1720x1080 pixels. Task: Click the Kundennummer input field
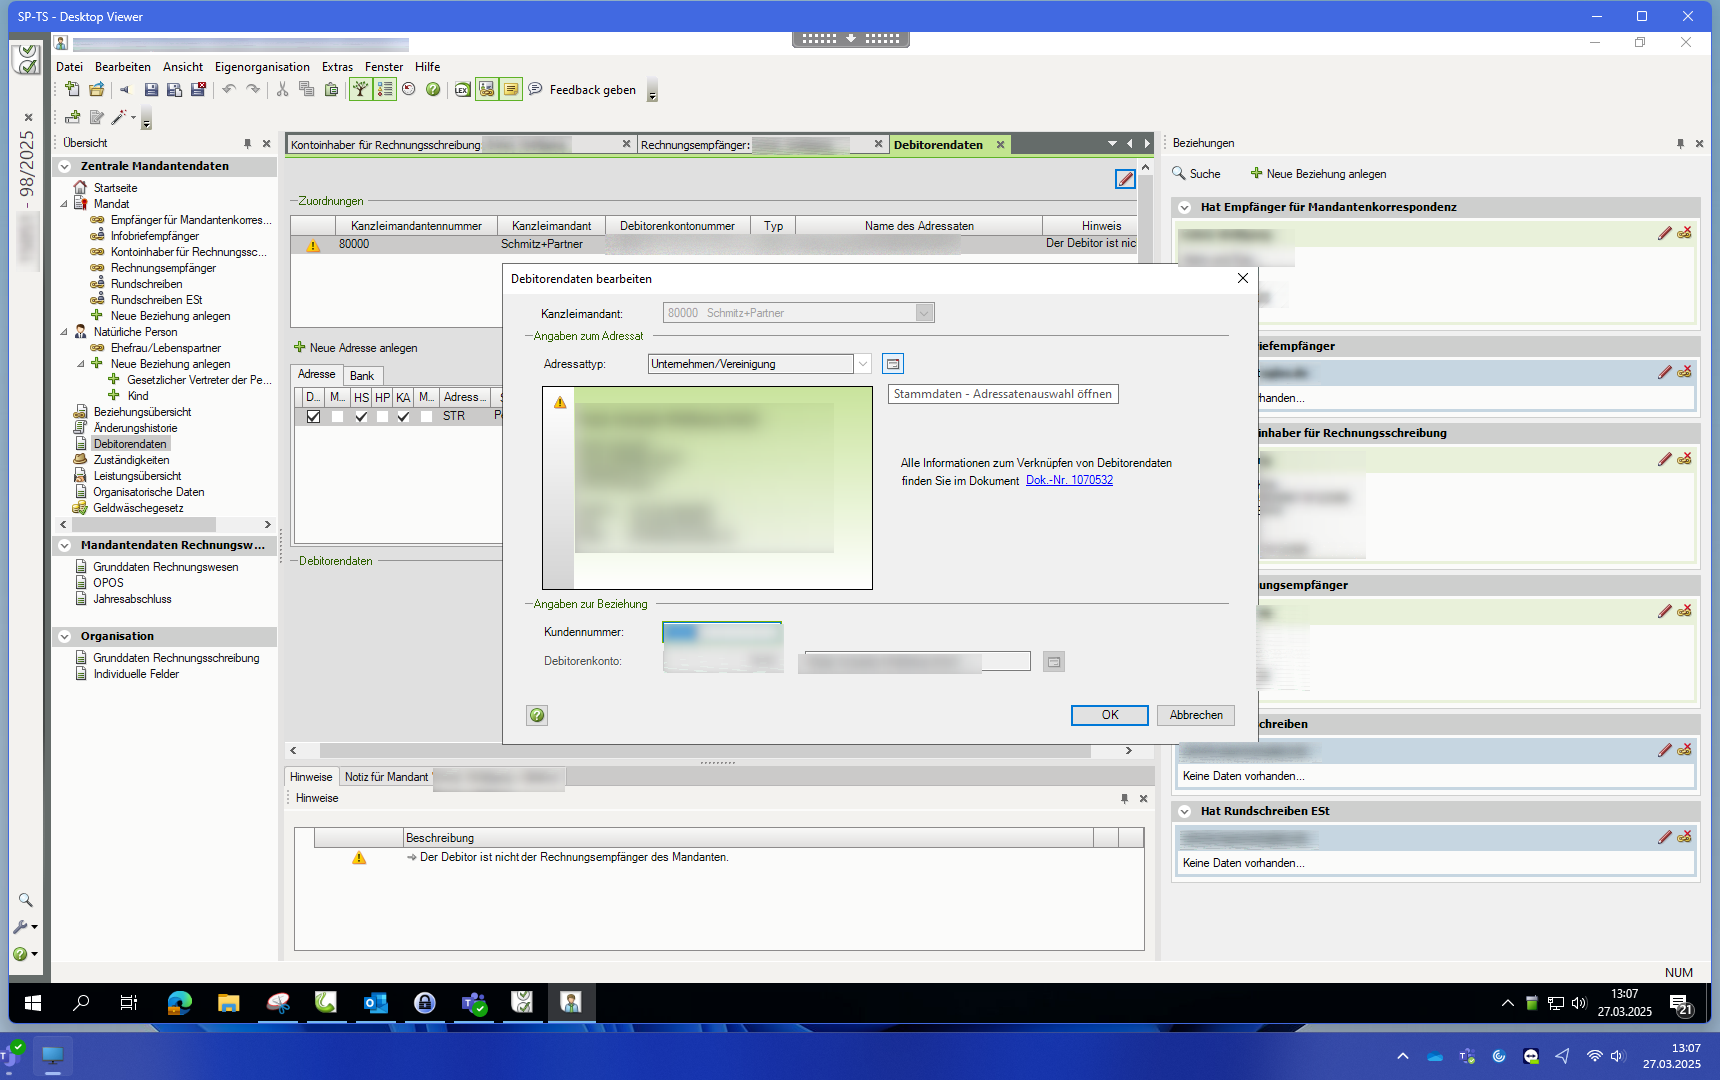pos(722,632)
